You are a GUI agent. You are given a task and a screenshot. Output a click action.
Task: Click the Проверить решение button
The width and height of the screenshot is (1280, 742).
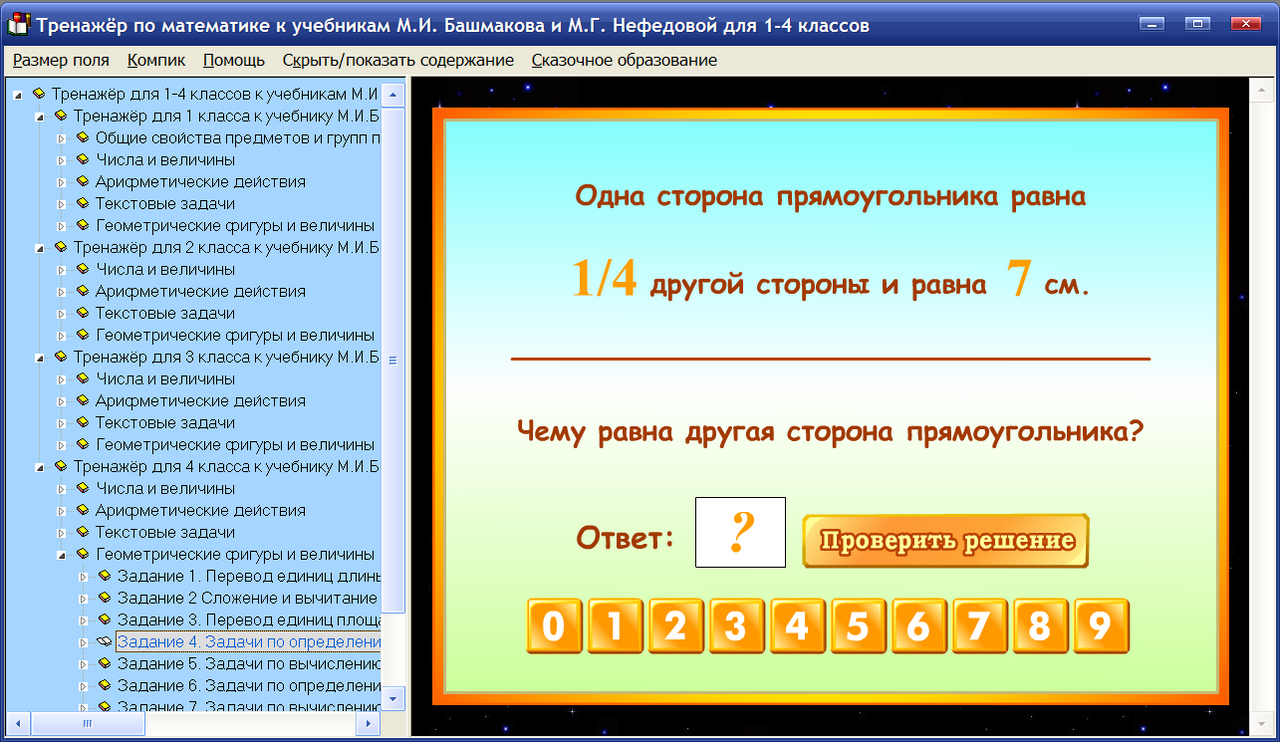(x=946, y=541)
